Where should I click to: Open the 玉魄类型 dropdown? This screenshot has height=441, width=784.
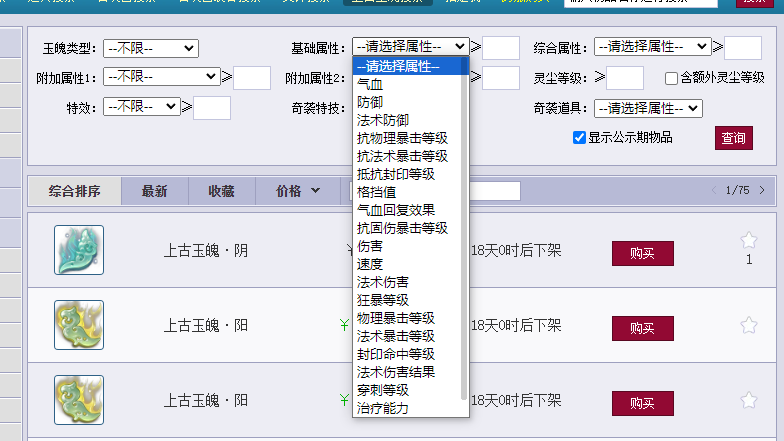pos(150,48)
